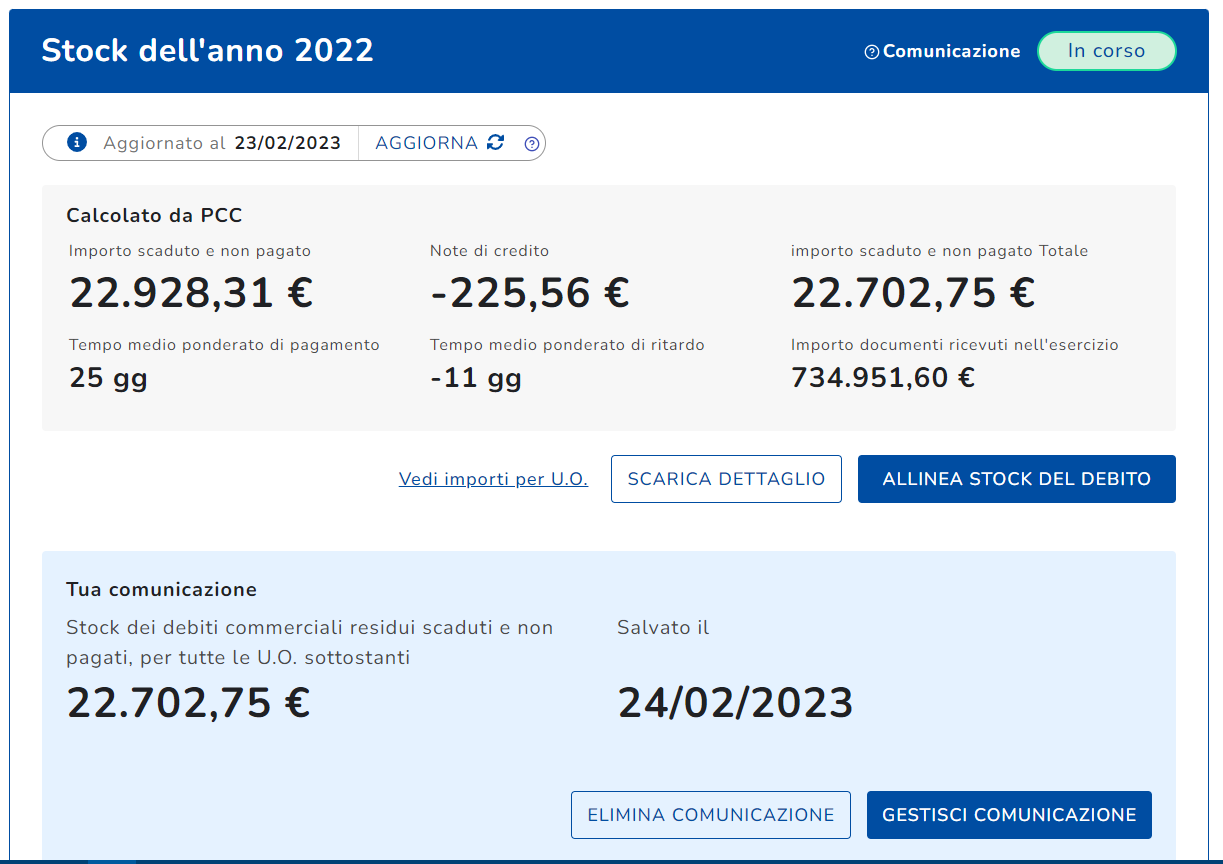The width and height of the screenshot is (1223, 864).
Task: Click SCARICA DETTAGLIO to download details
Action: [x=726, y=479]
